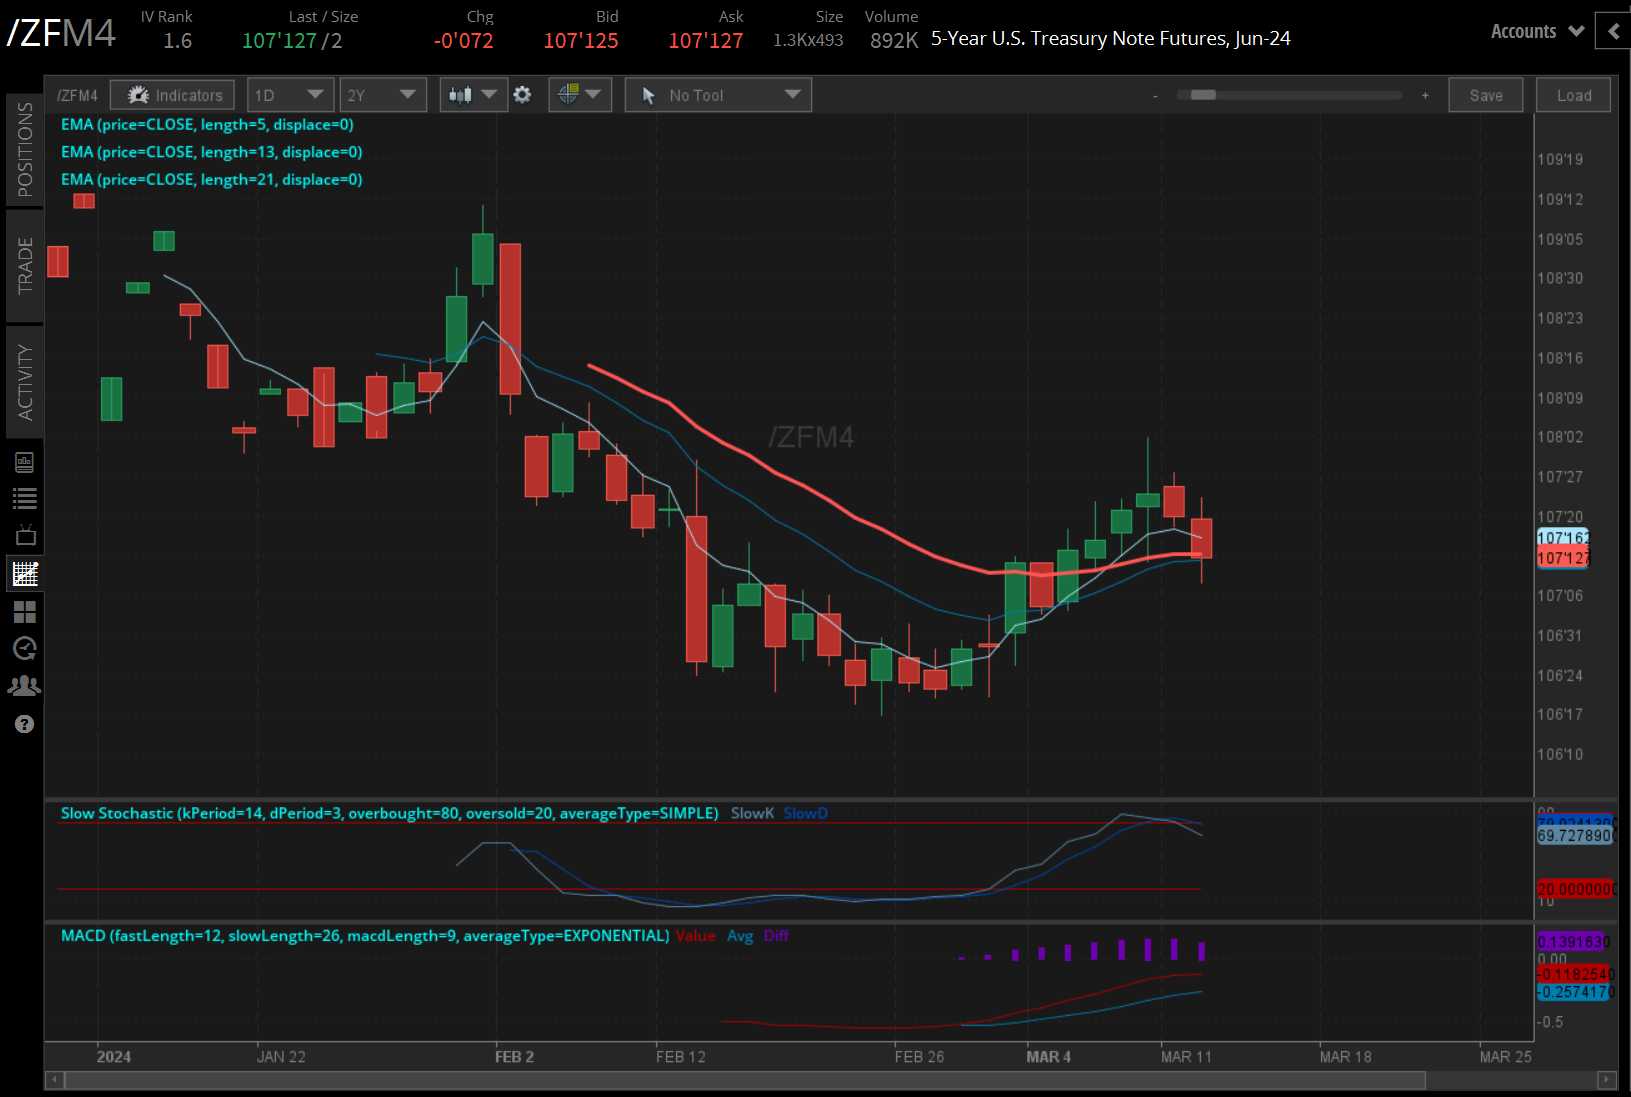Click the 109'19 price axis label
The image size is (1631, 1097).
tap(1560, 160)
